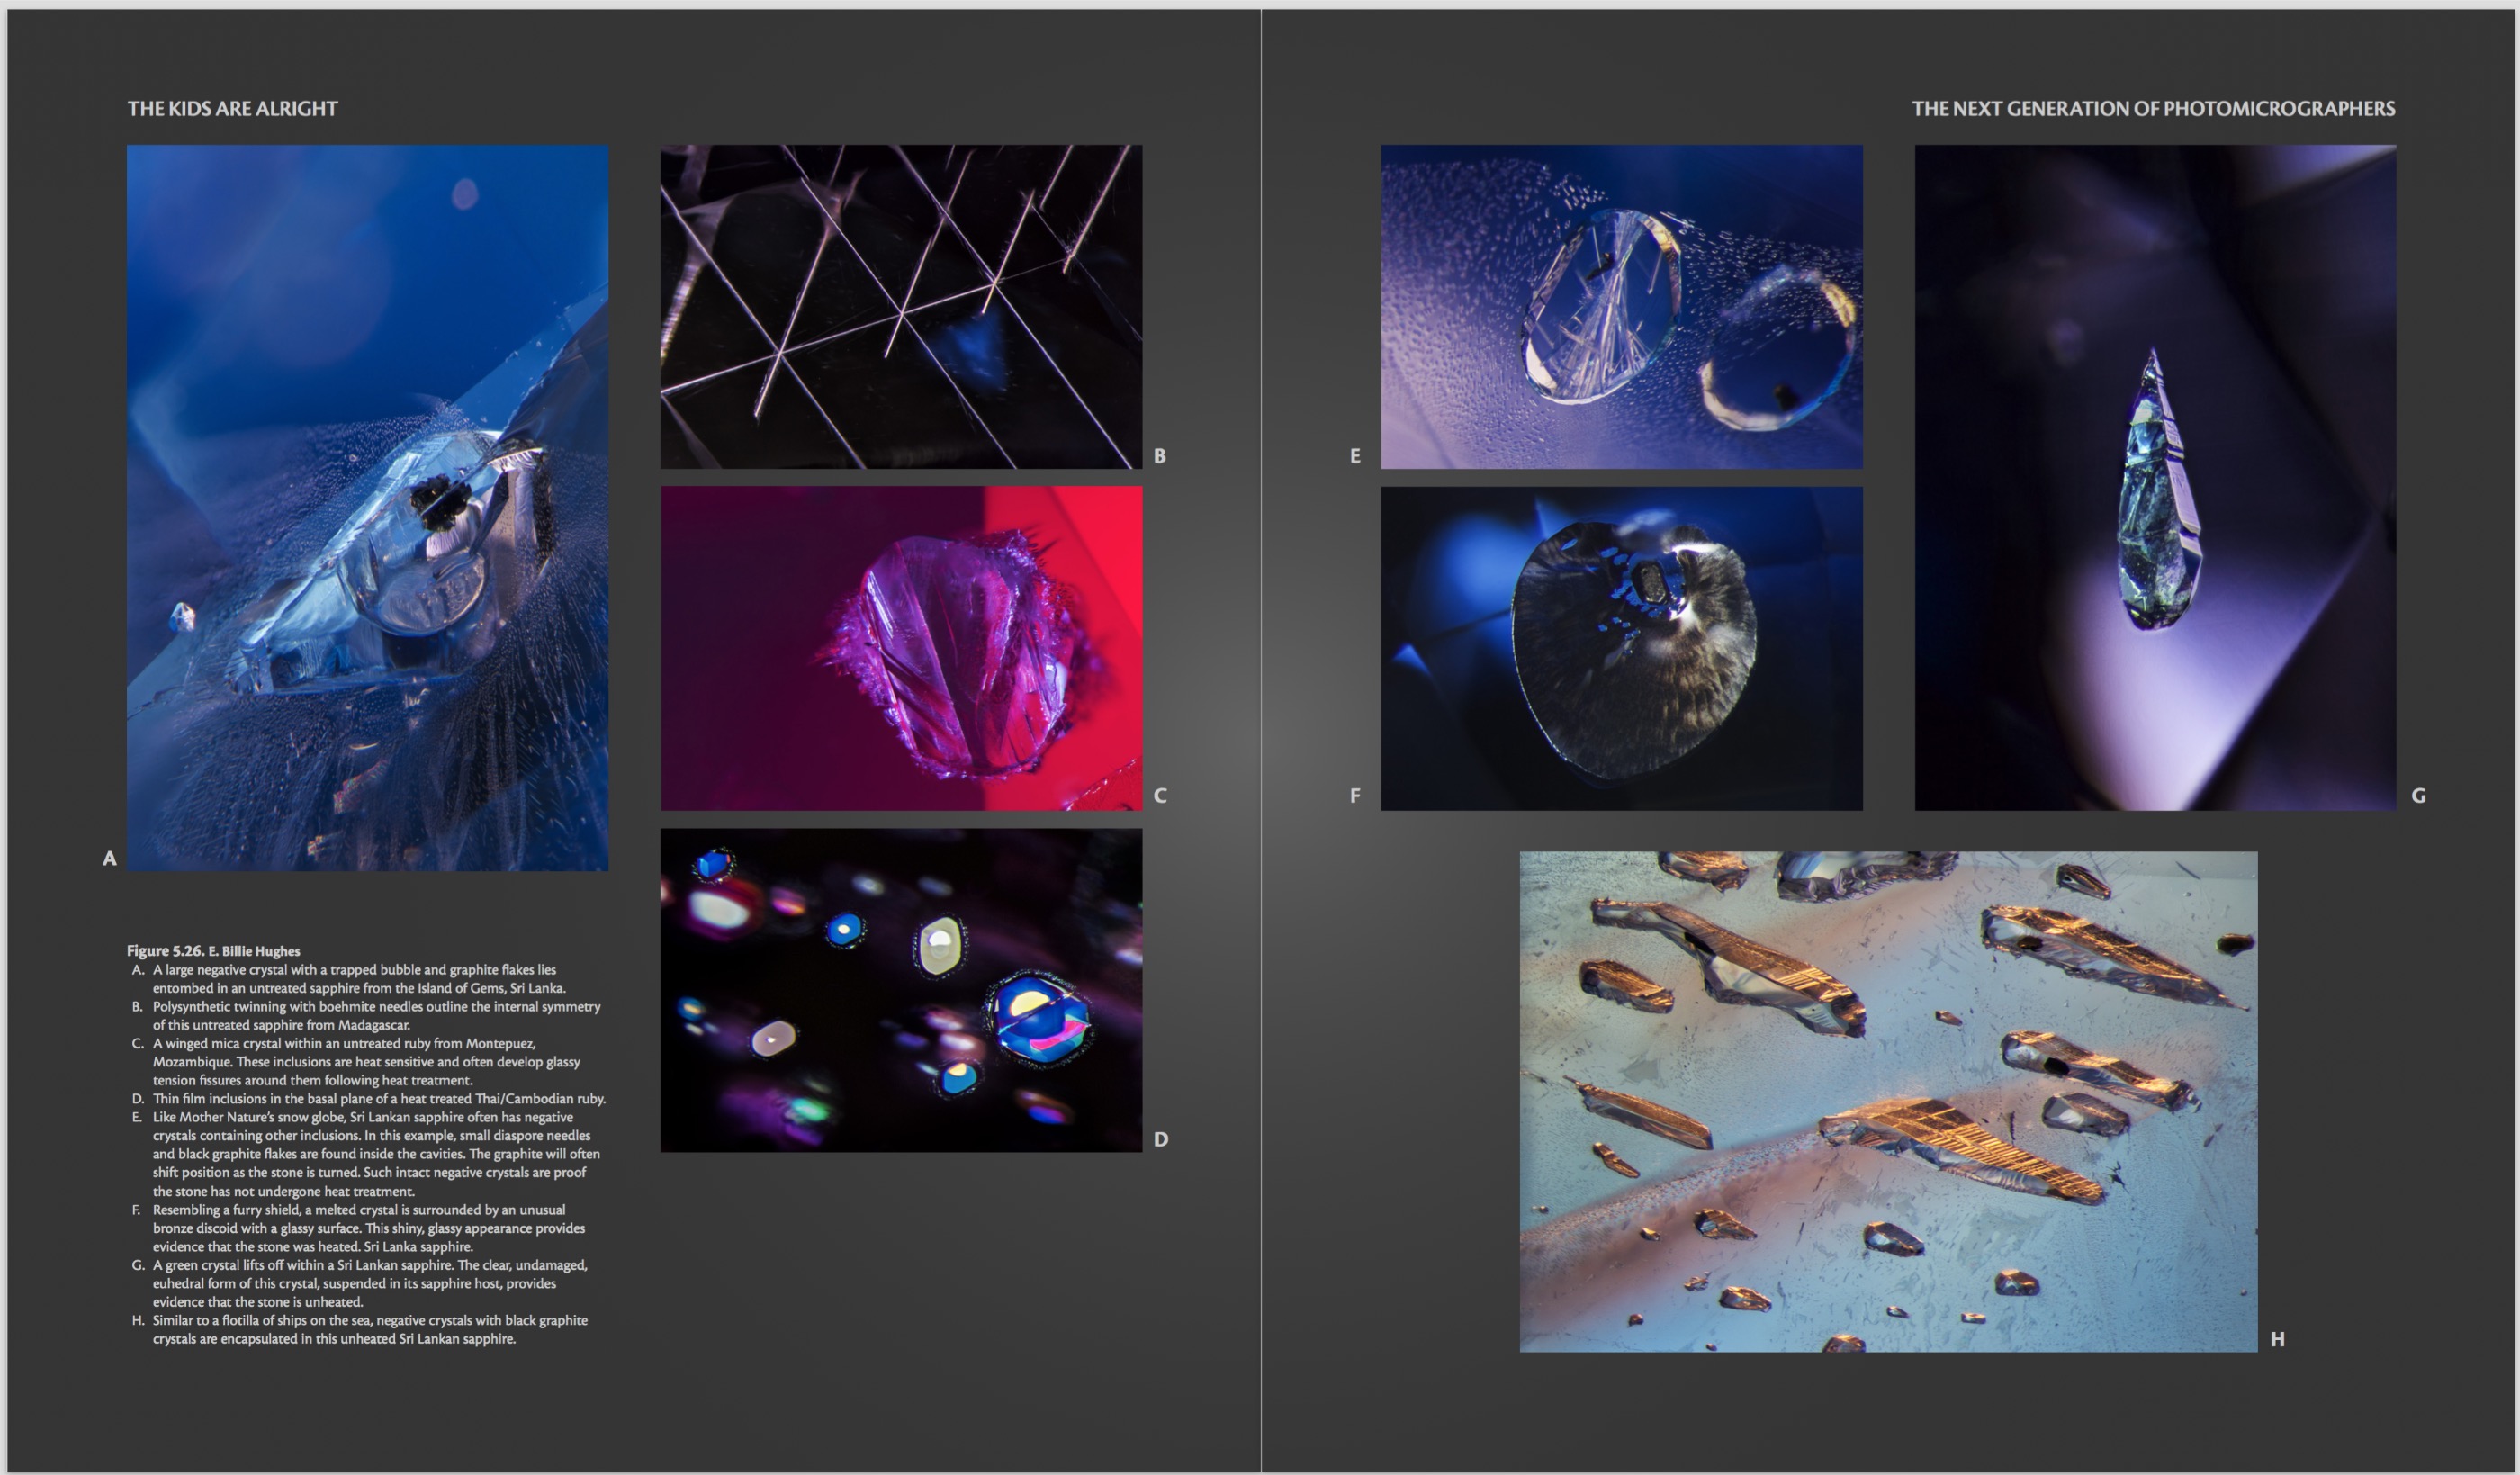Click photo C of the winged mica crystal in ruby

tap(901, 648)
